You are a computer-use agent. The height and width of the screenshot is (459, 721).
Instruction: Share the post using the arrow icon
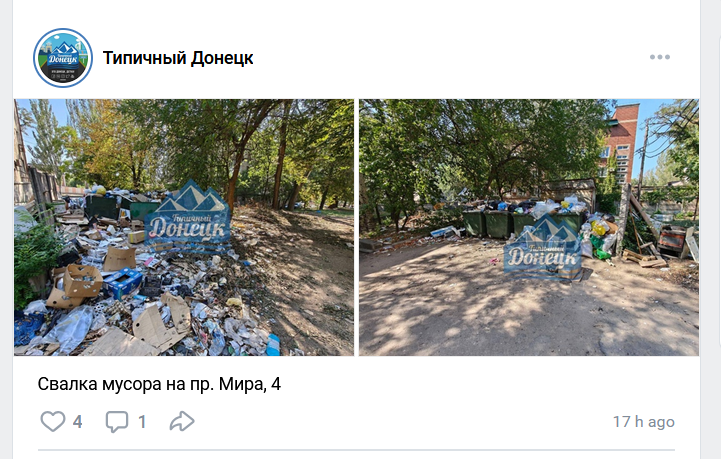[182, 421]
